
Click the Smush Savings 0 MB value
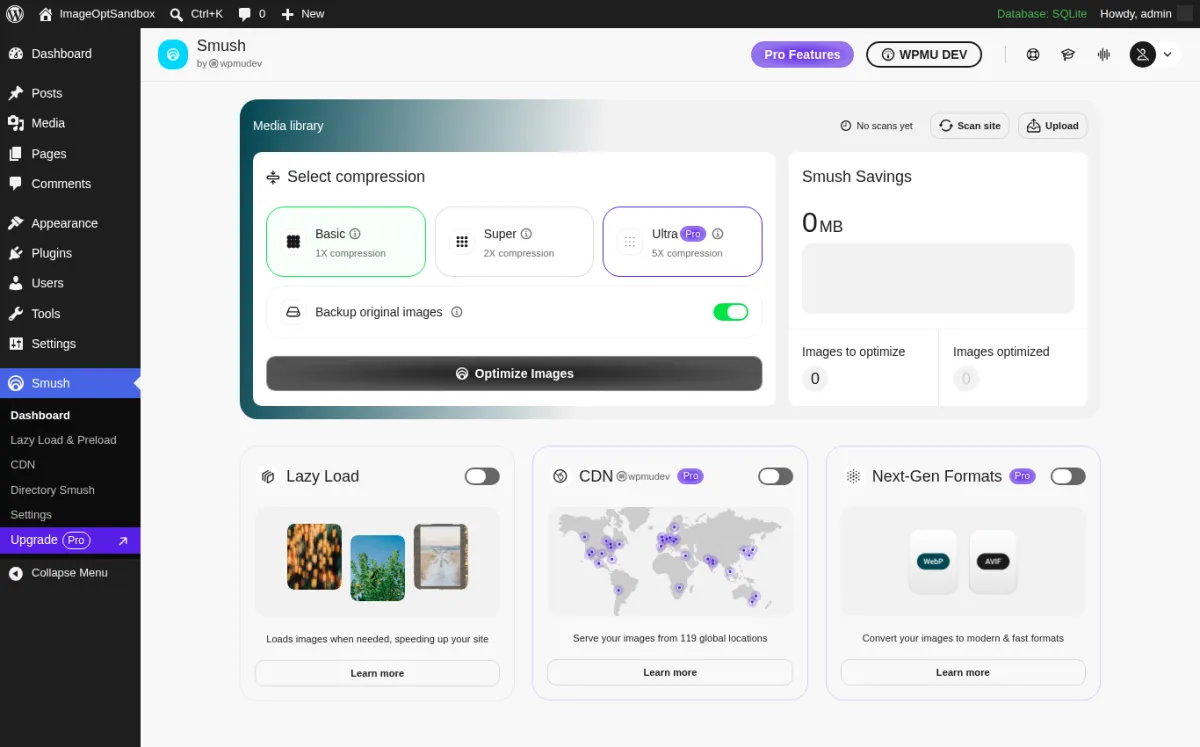coord(822,223)
